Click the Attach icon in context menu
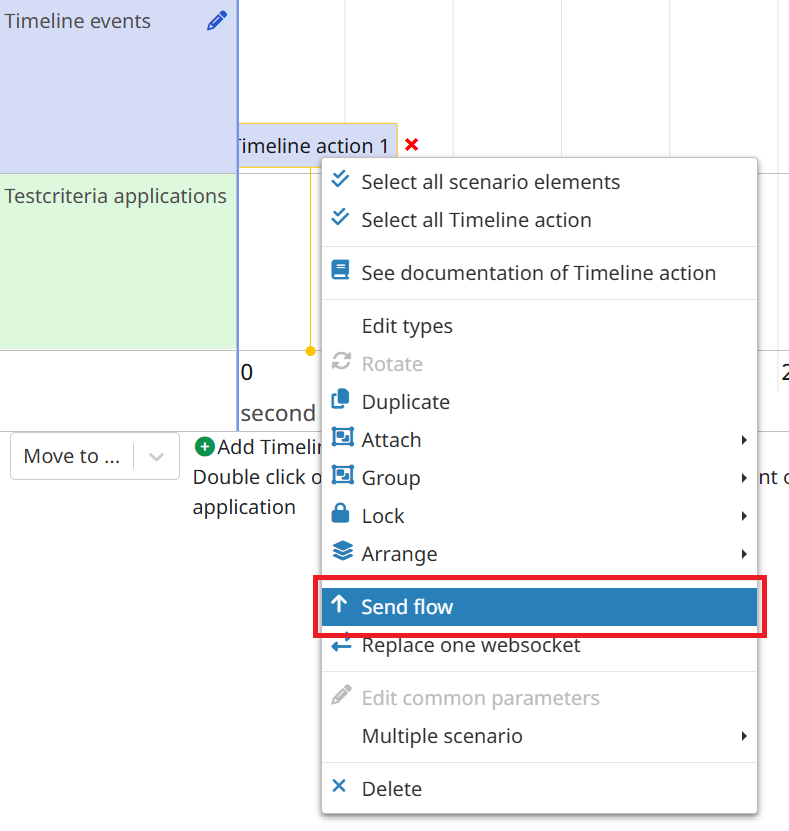789x831 pixels. click(342, 437)
